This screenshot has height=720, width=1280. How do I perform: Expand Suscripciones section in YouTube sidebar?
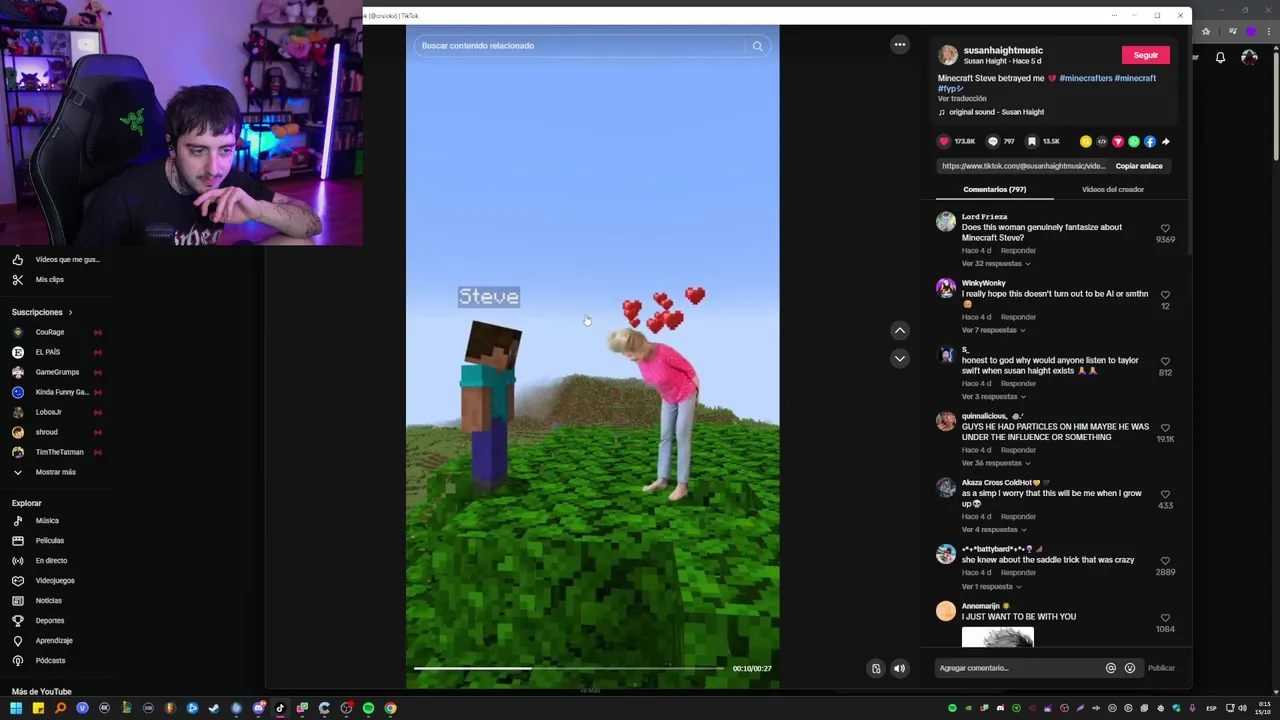click(x=42, y=312)
